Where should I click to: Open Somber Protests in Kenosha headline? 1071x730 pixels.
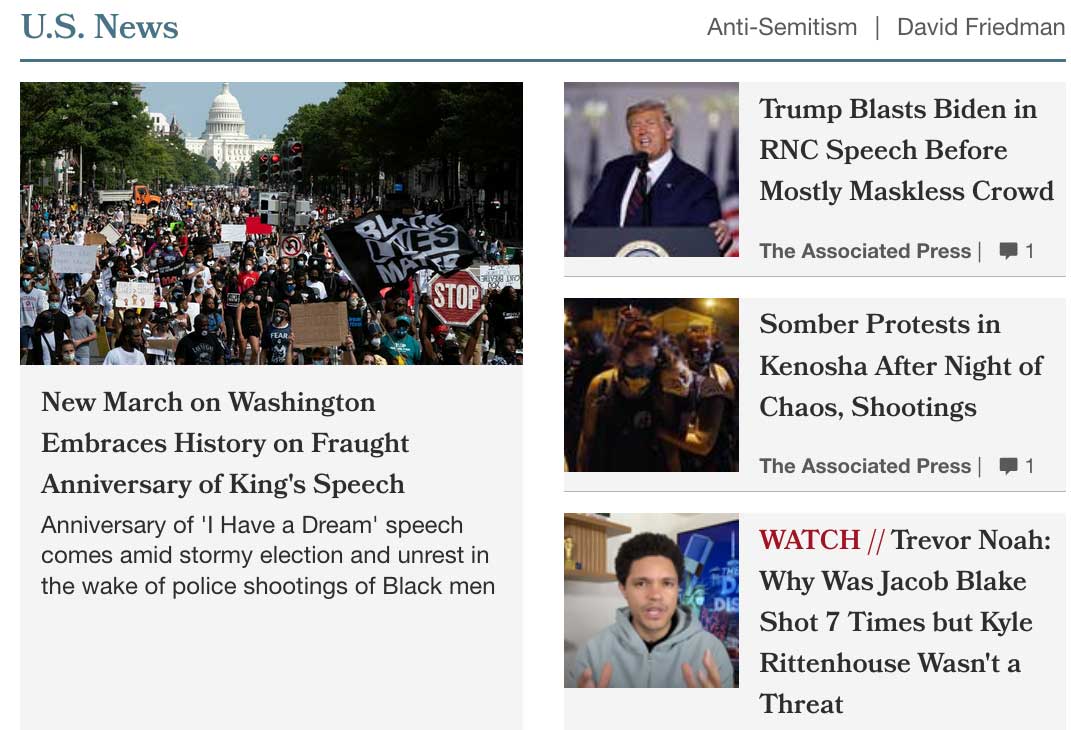900,365
